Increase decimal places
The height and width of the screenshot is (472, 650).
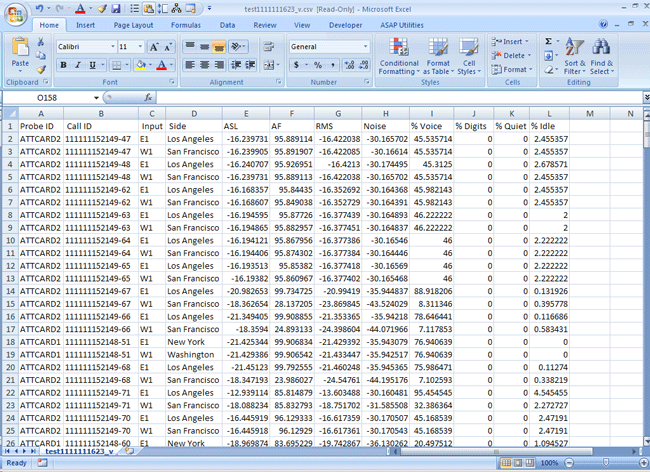coord(349,65)
